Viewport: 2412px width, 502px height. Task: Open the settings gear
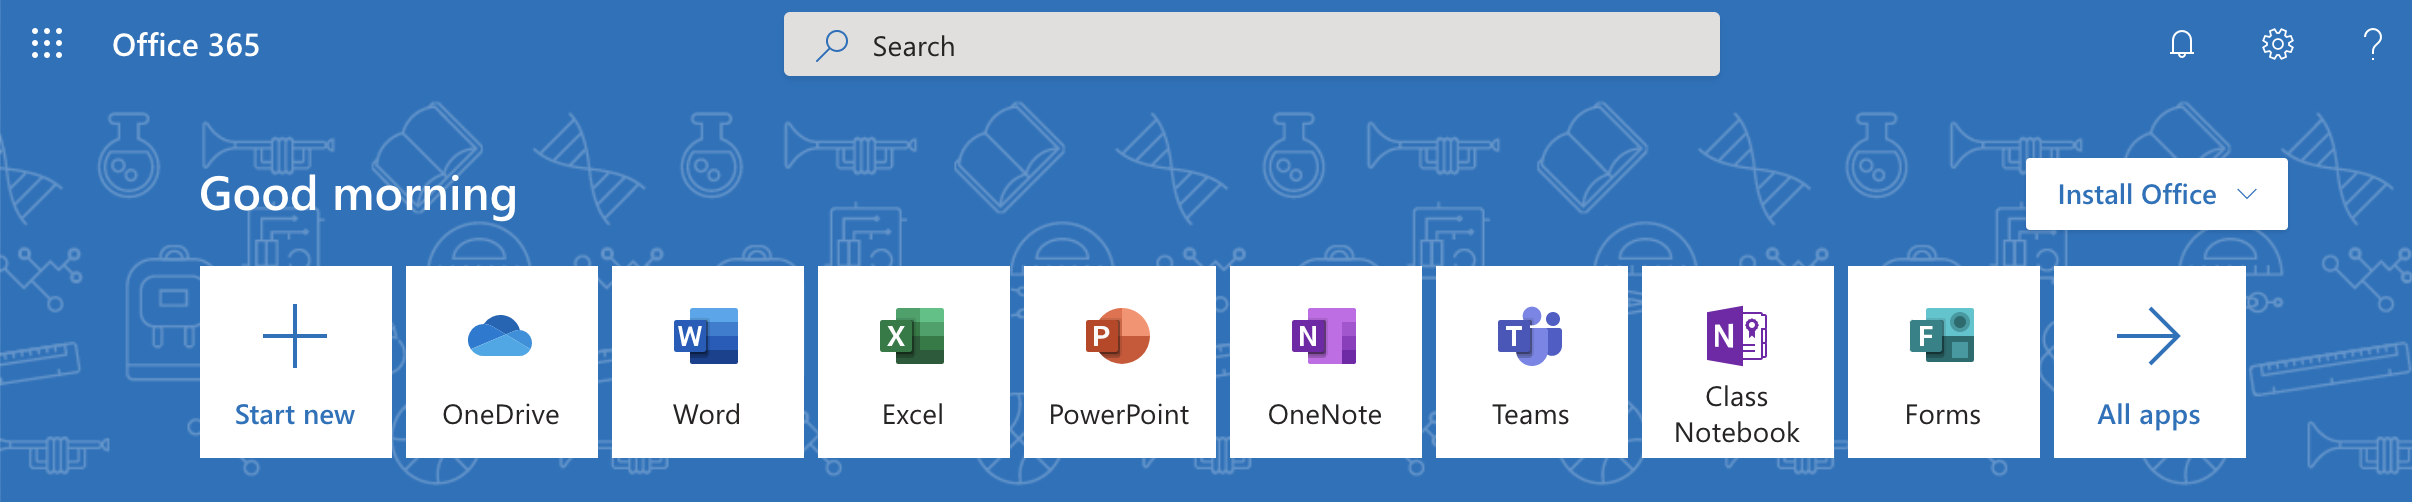2277,44
